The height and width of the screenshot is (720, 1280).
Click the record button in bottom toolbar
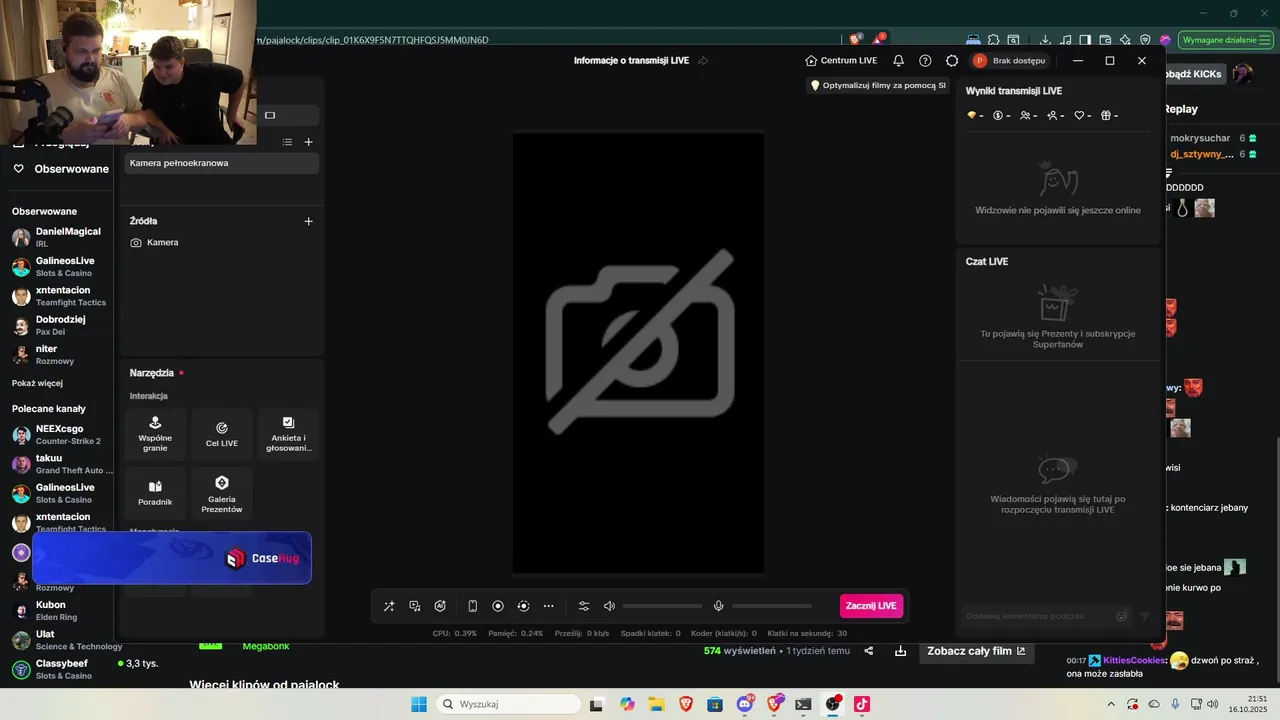point(498,606)
